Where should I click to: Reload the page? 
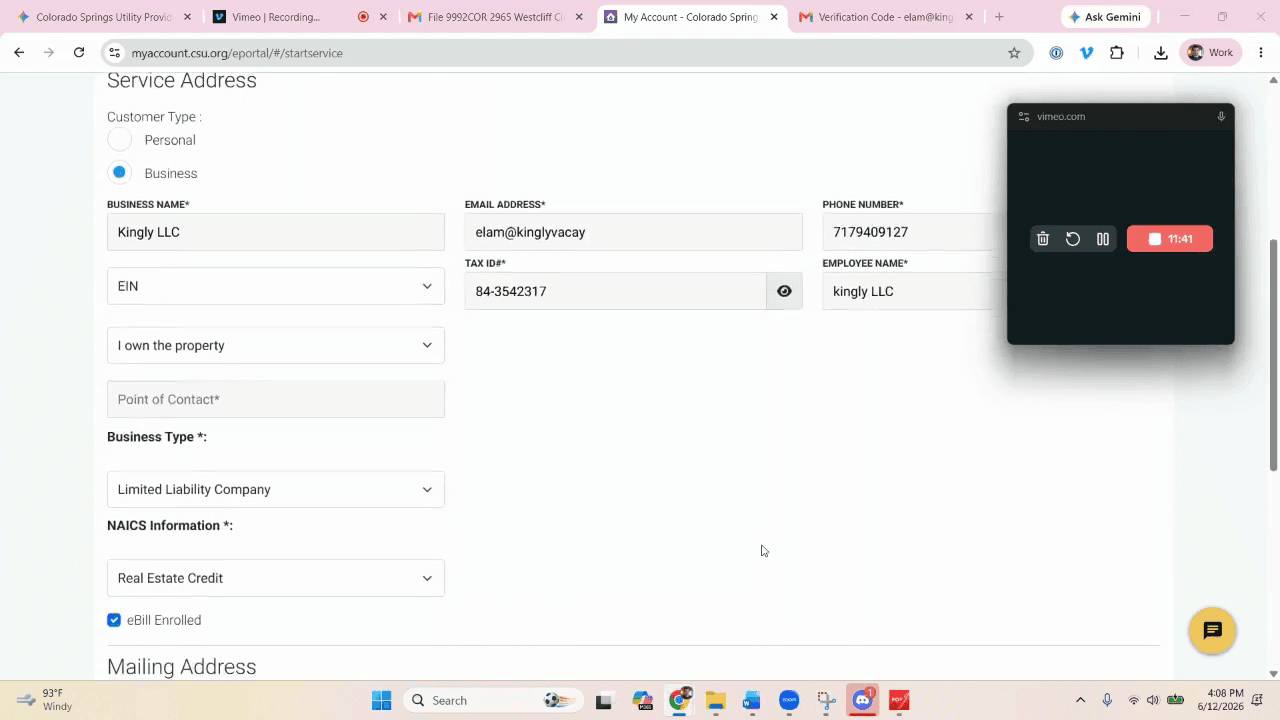pos(79,53)
